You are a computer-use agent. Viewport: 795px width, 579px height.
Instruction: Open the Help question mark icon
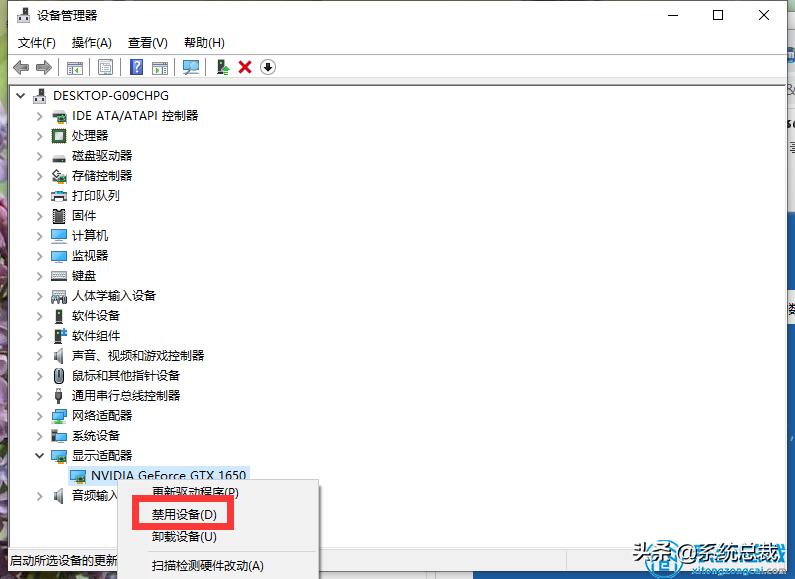pyautogui.click(x=136, y=67)
